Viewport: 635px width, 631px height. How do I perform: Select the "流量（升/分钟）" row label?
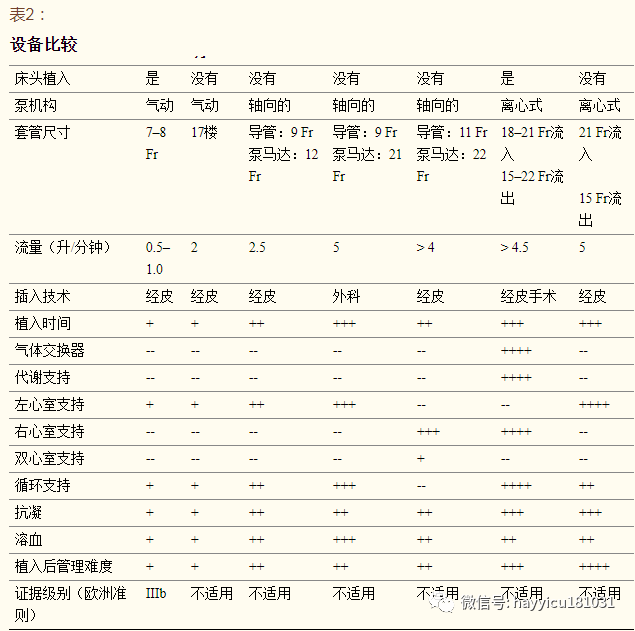pos(62,247)
